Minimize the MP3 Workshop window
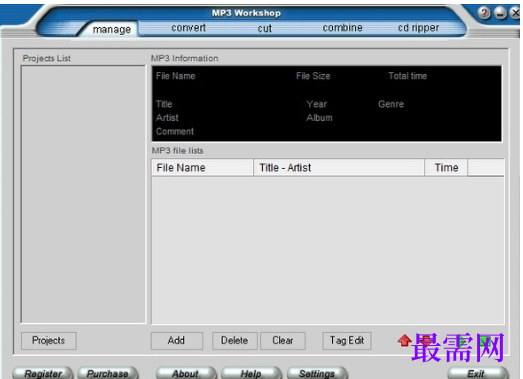The image size is (523, 379). point(500,13)
